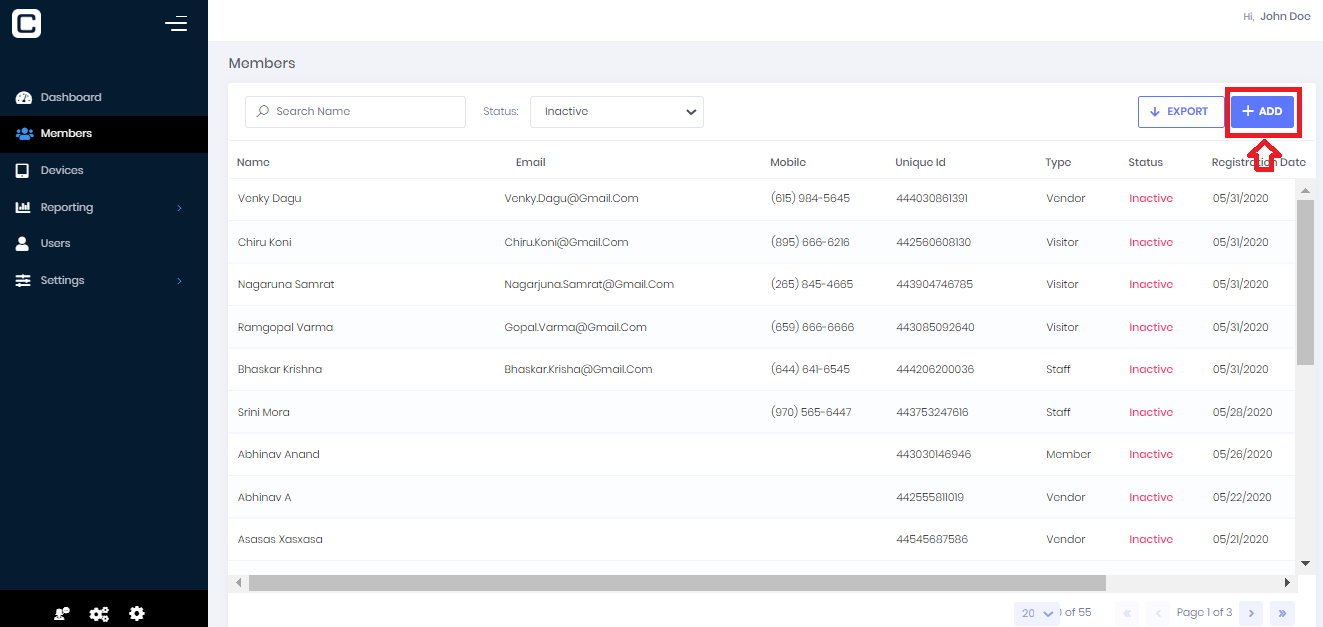Open the Status filter dropdown
This screenshot has height=627, width=1323.
[x=616, y=112]
